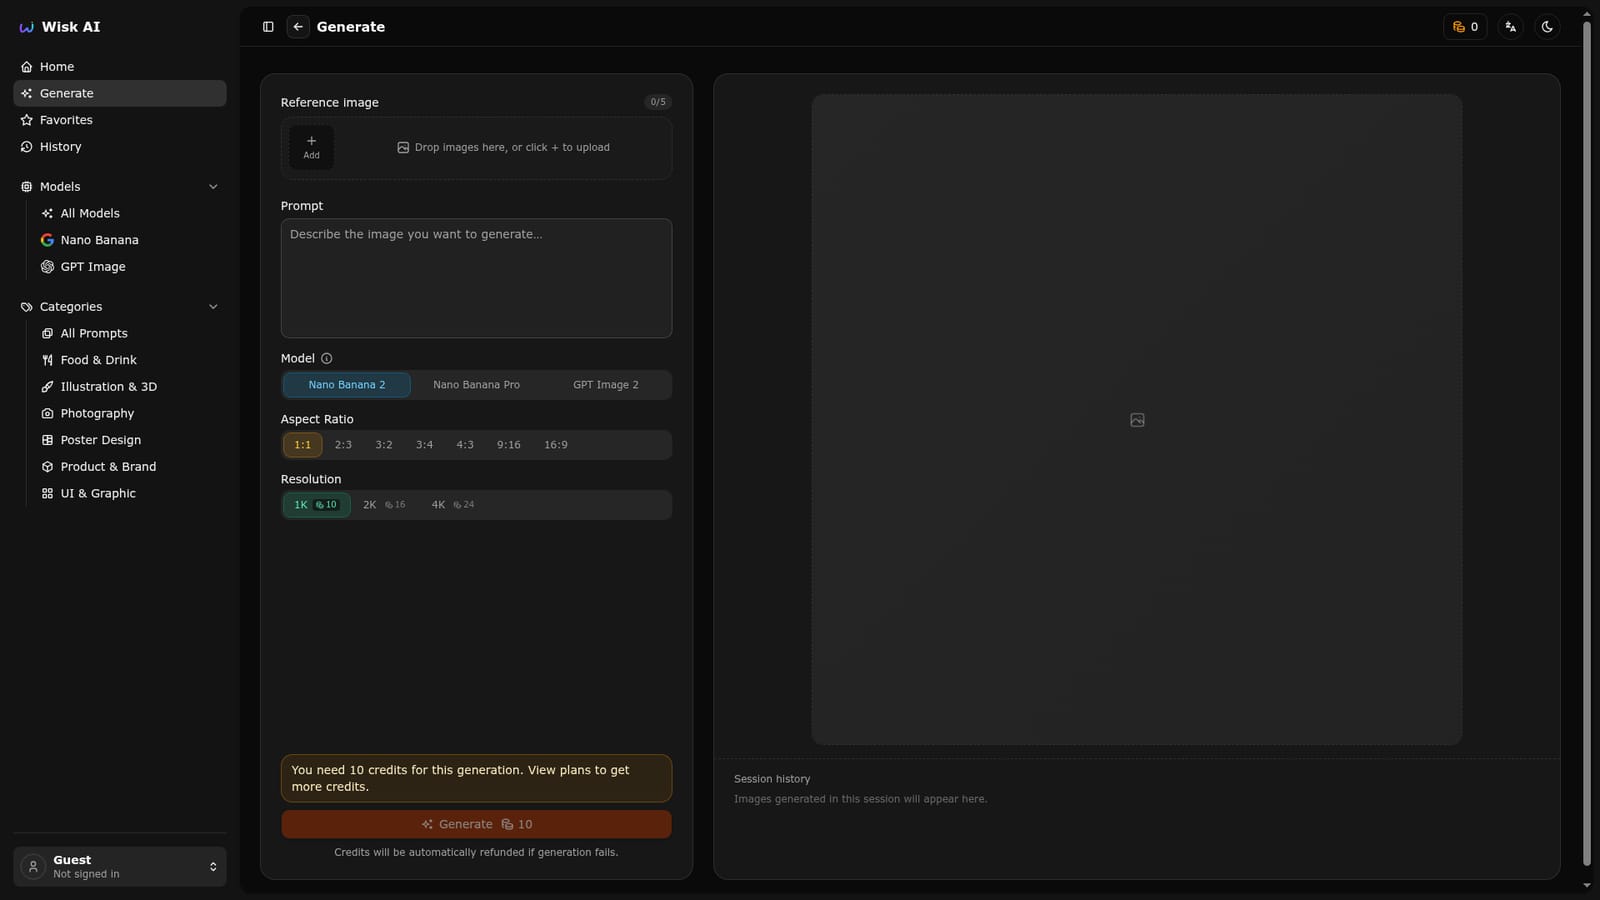This screenshot has width=1600, height=900.
Task: Open Poster Design category
Action: coord(130,440)
